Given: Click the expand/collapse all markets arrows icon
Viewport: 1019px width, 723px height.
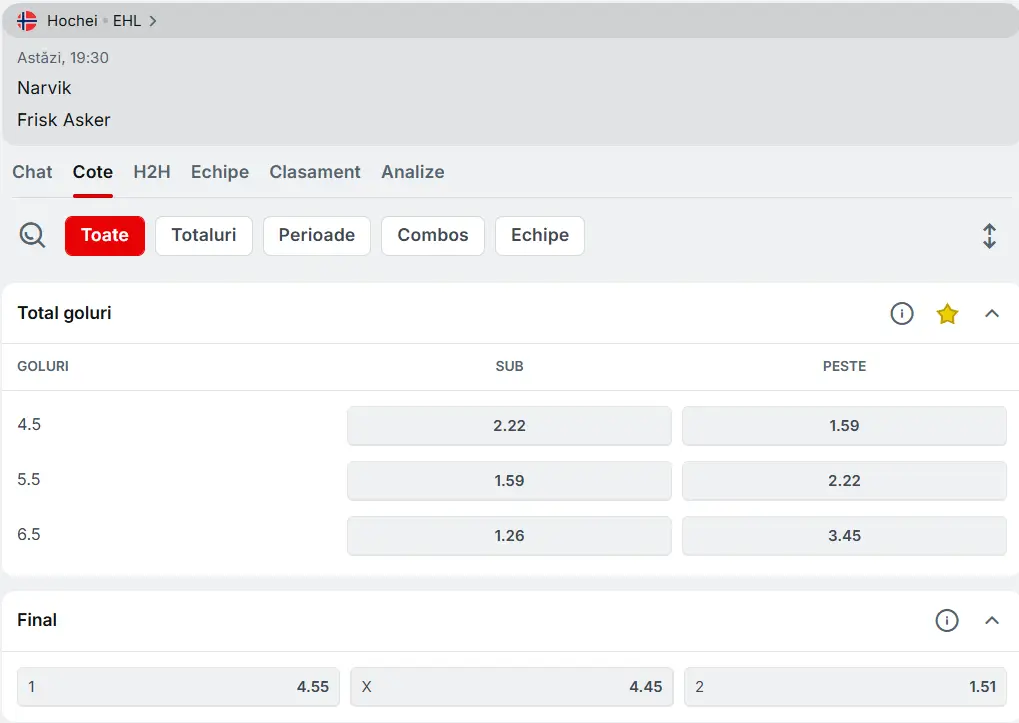Looking at the screenshot, I should point(989,236).
